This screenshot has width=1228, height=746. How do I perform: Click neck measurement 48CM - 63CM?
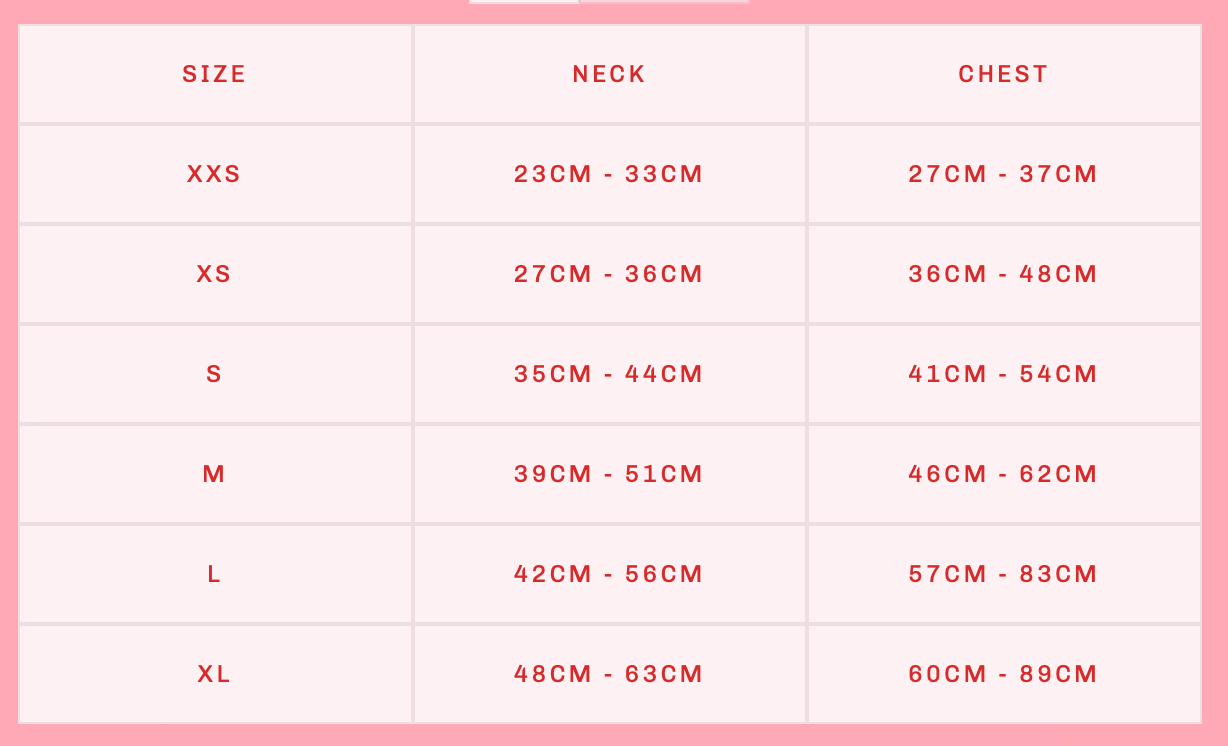click(609, 674)
